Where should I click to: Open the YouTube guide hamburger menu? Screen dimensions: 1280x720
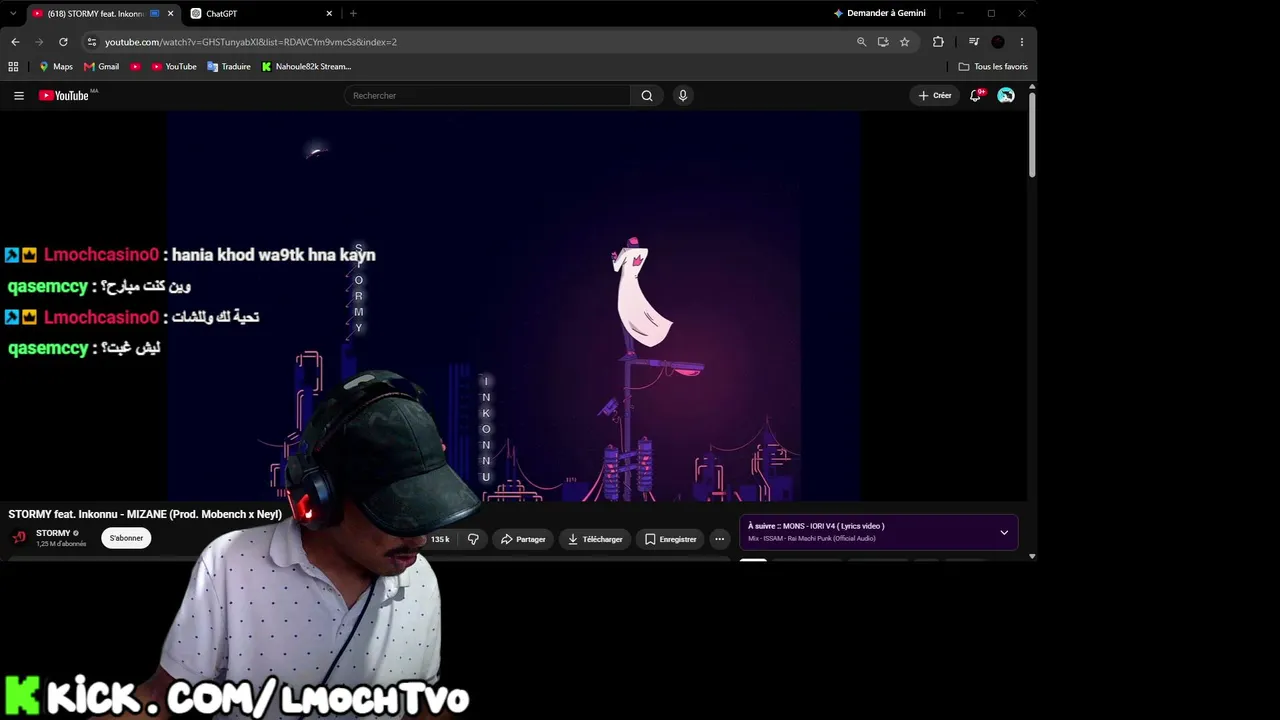coord(19,95)
